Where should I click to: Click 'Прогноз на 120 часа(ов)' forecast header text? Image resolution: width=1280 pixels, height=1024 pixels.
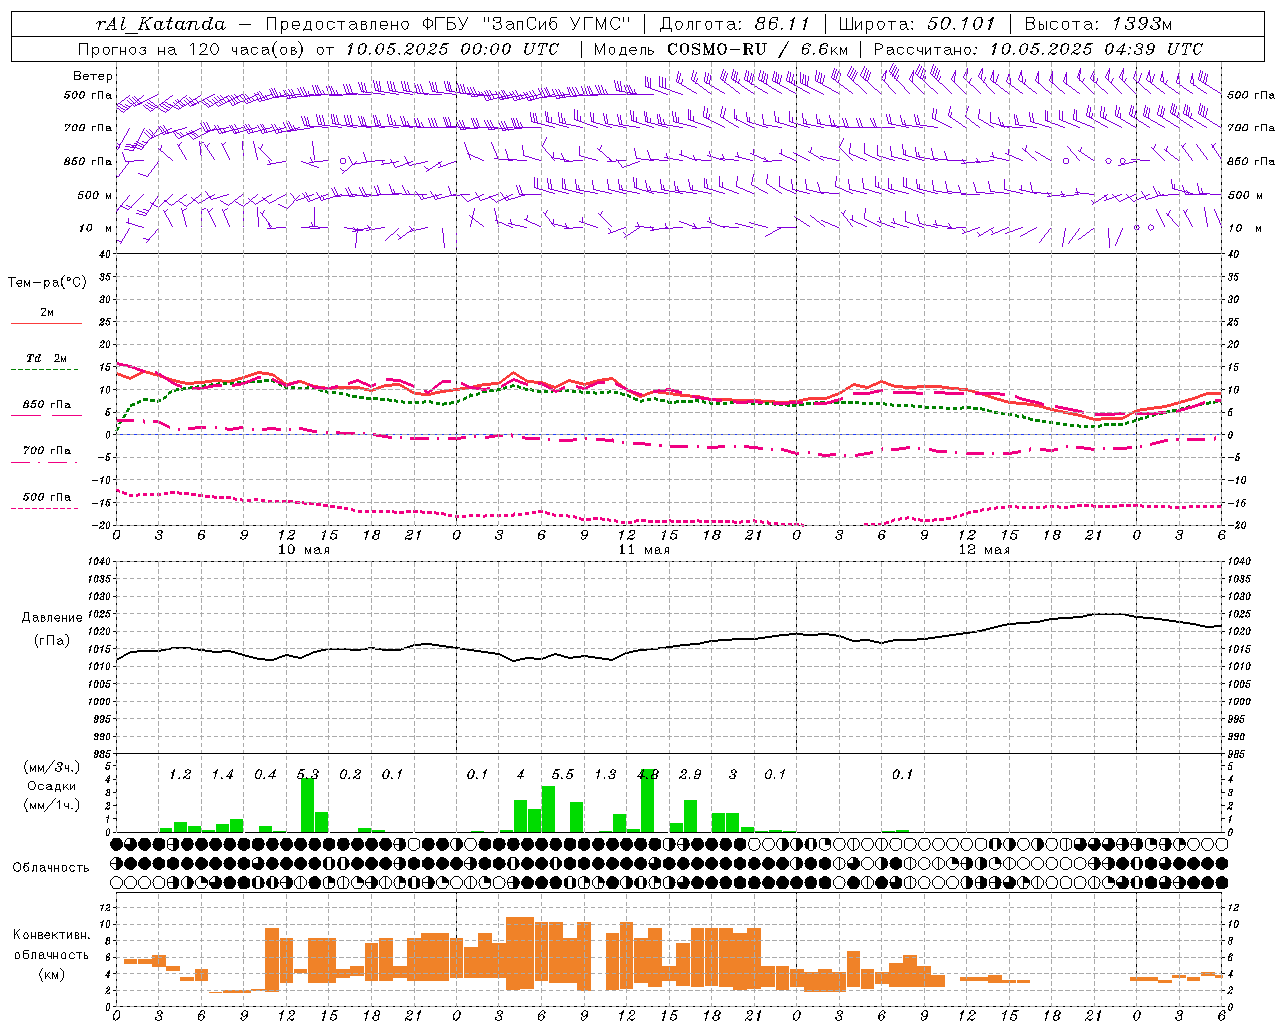pos(192,49)
